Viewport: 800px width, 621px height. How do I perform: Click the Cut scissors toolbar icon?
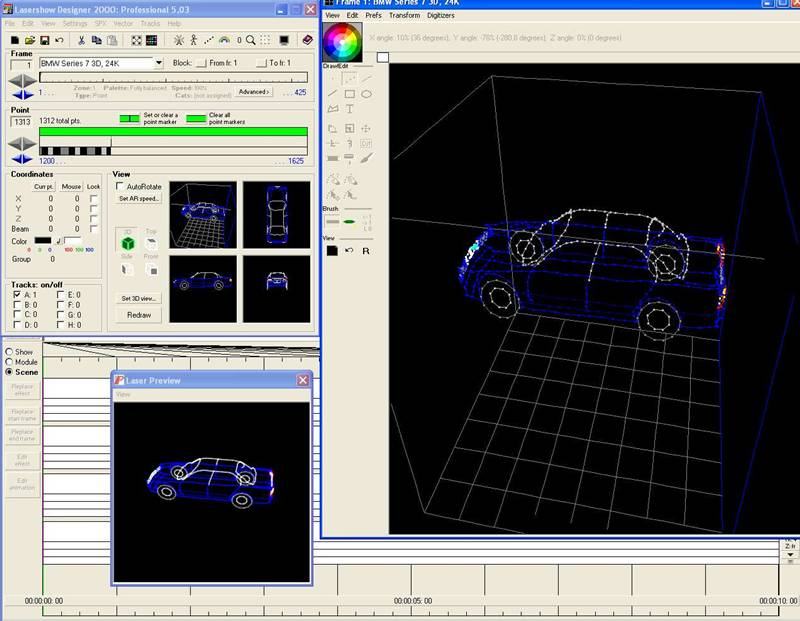(80, 40)
